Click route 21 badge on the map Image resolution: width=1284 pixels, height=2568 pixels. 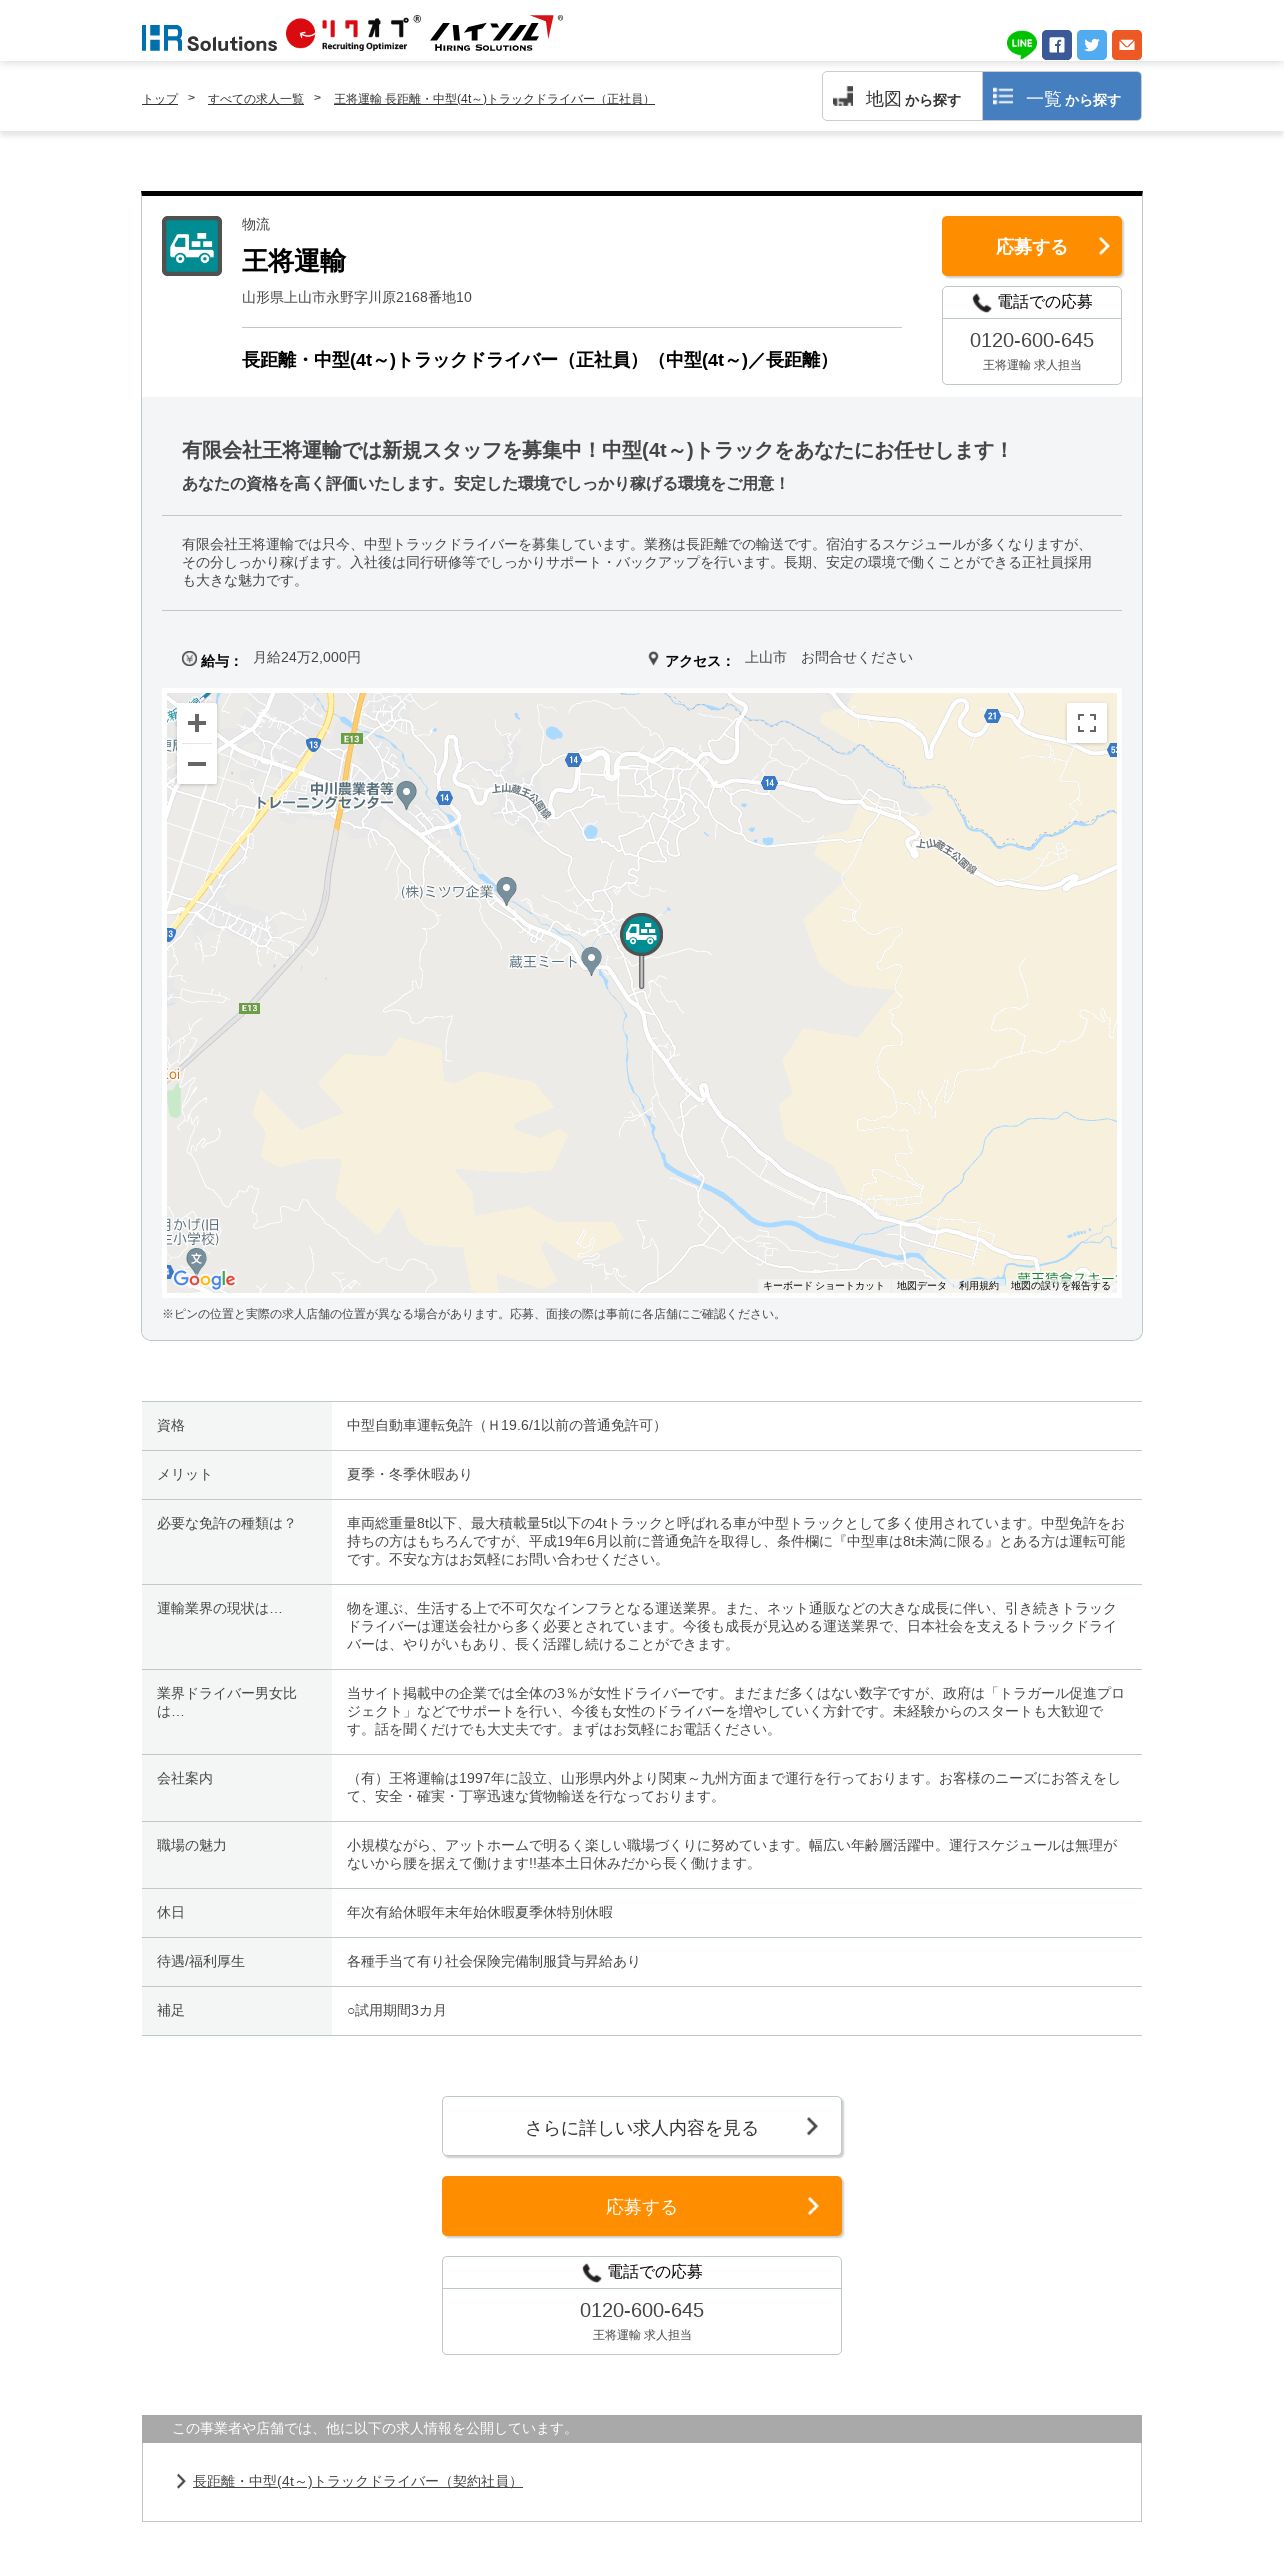click(x=992, y=716)
